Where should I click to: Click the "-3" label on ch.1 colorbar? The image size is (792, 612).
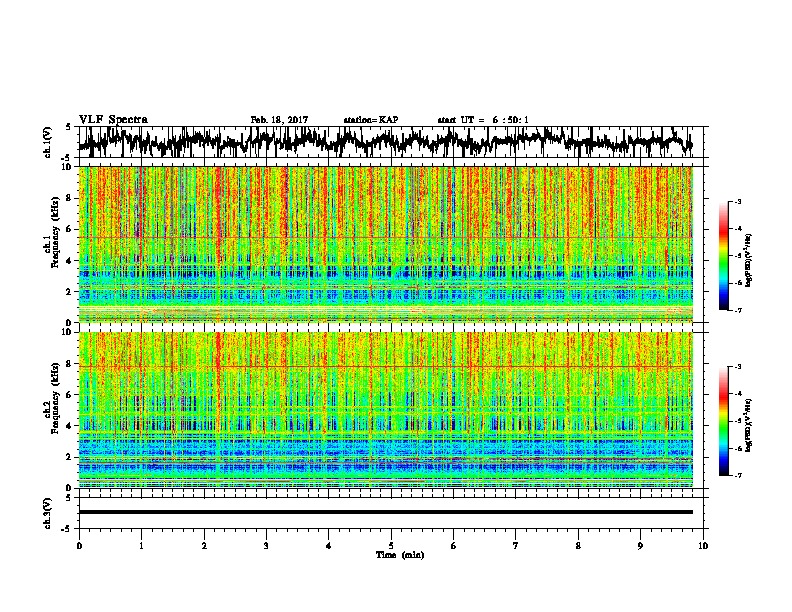tap(737, 201)
